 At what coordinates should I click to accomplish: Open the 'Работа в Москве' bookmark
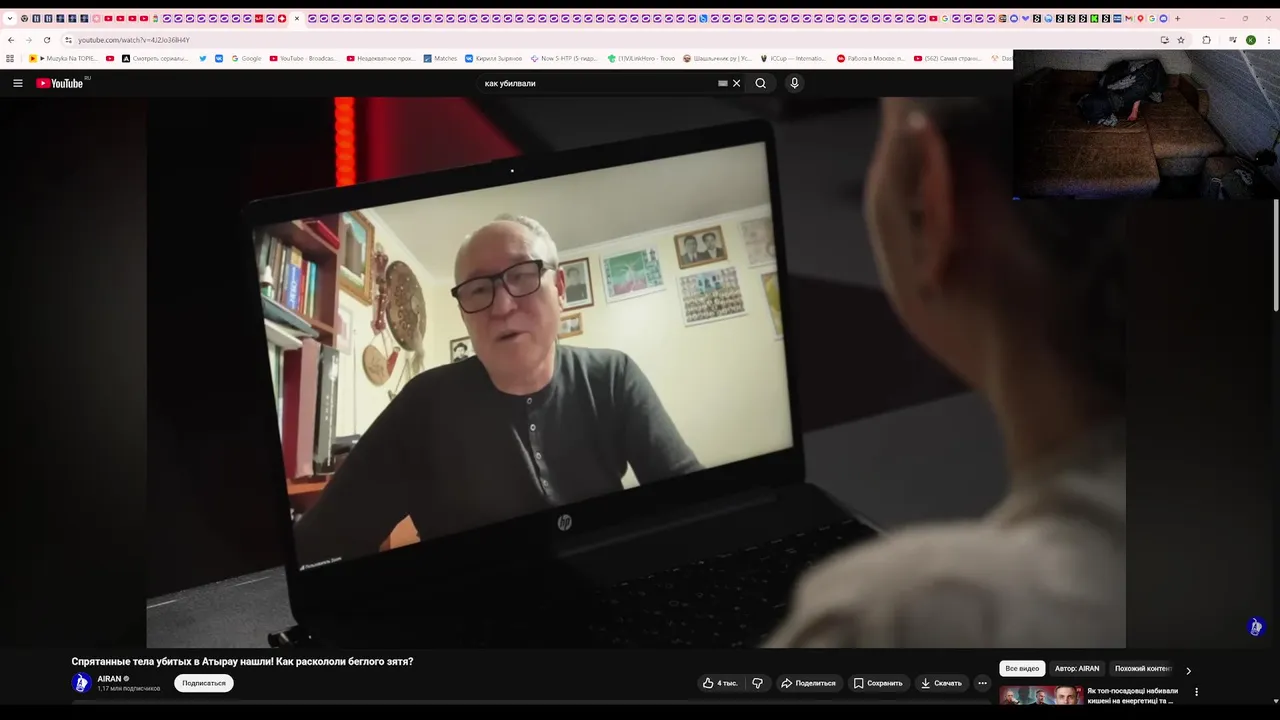click(x=871, y=59)
